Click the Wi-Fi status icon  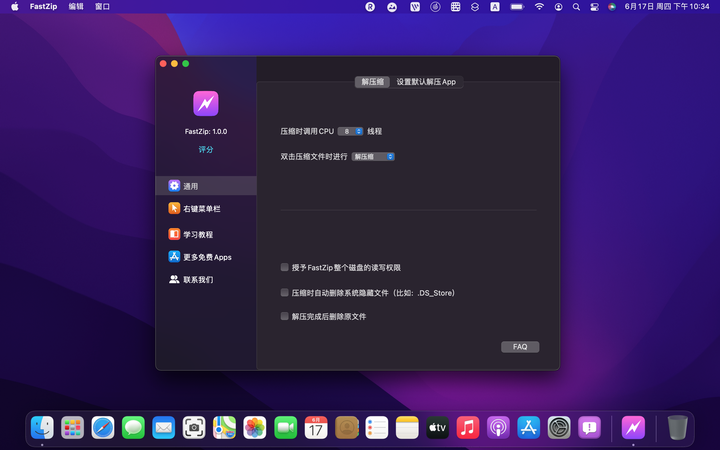[540, 6]
